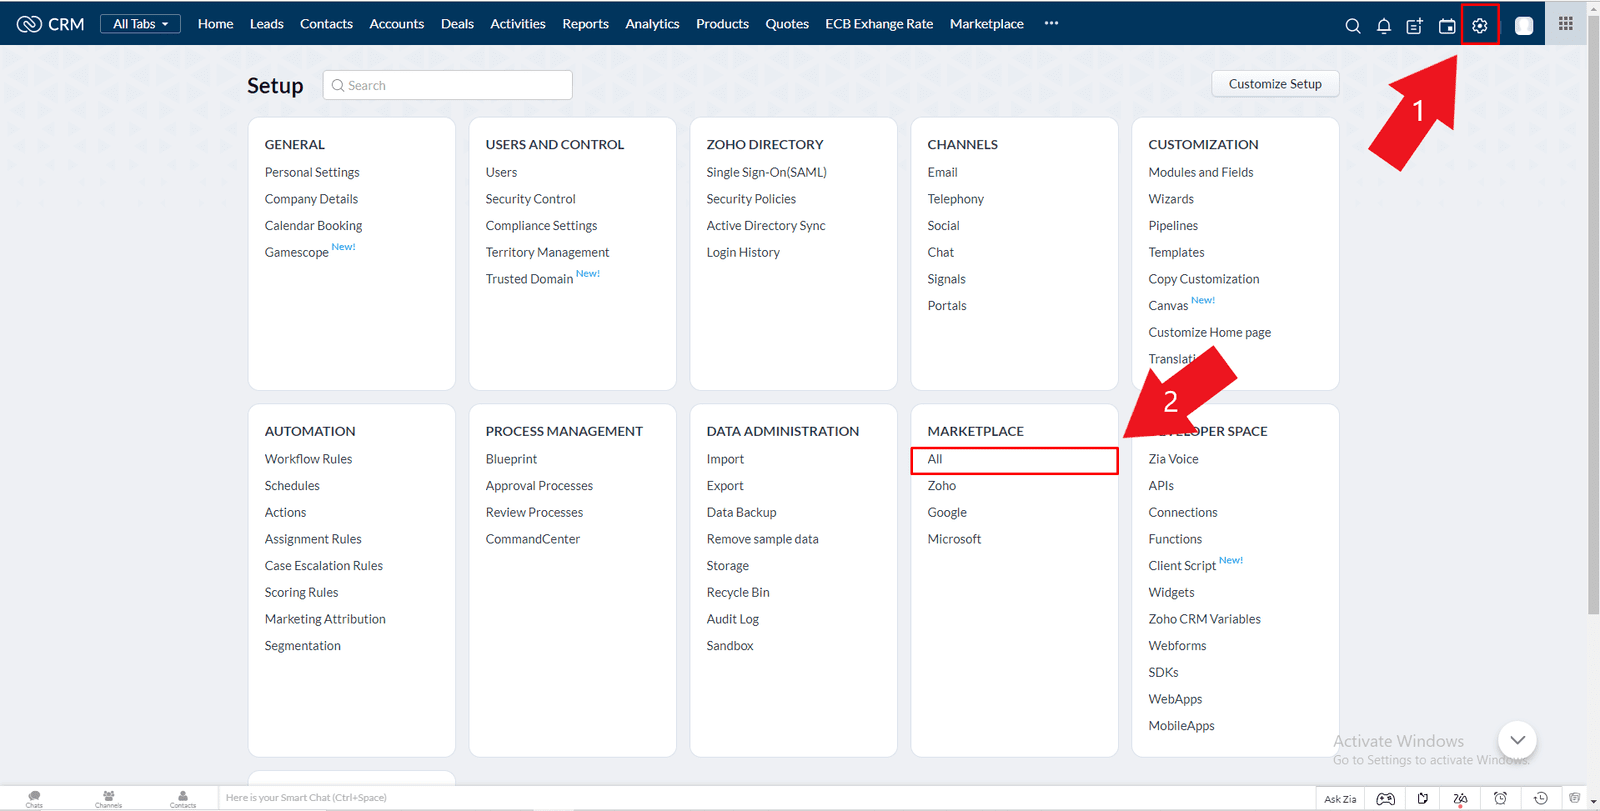
Task: Open Zia Voice in Developer Space
Action: pyautogui.click(x=1173, y=459)
